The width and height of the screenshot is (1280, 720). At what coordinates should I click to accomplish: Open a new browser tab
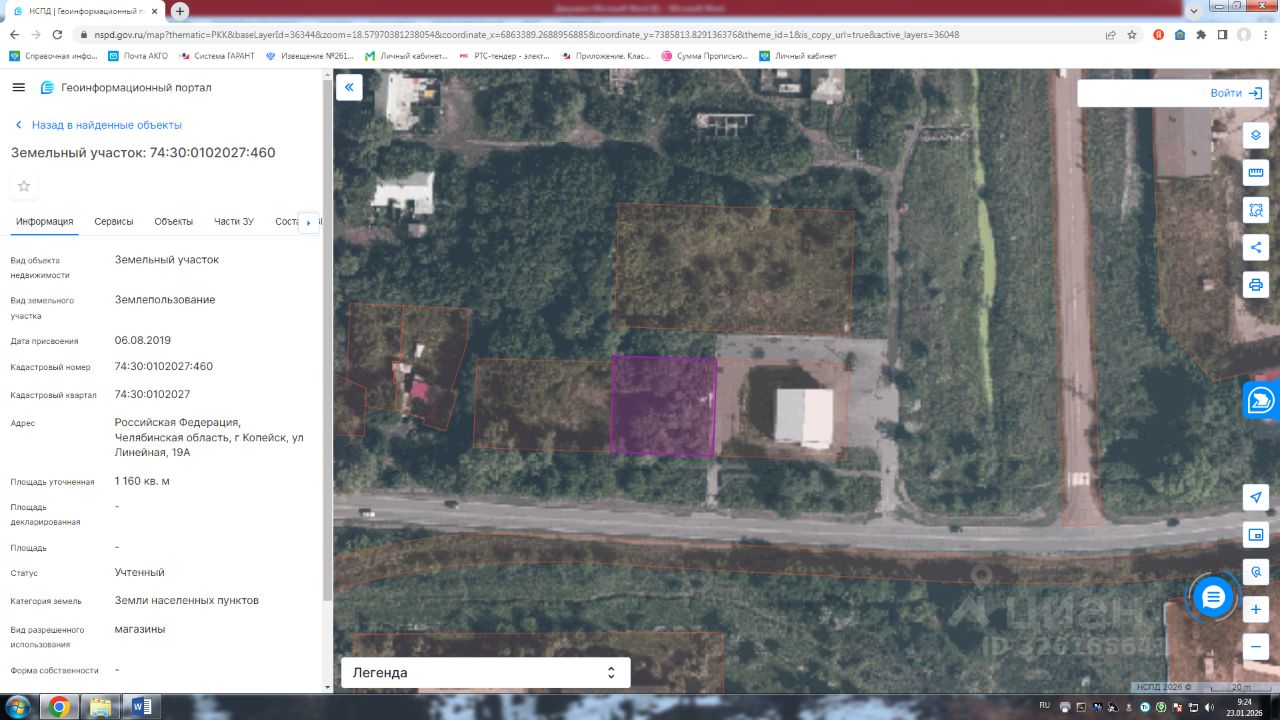point(180,11)
